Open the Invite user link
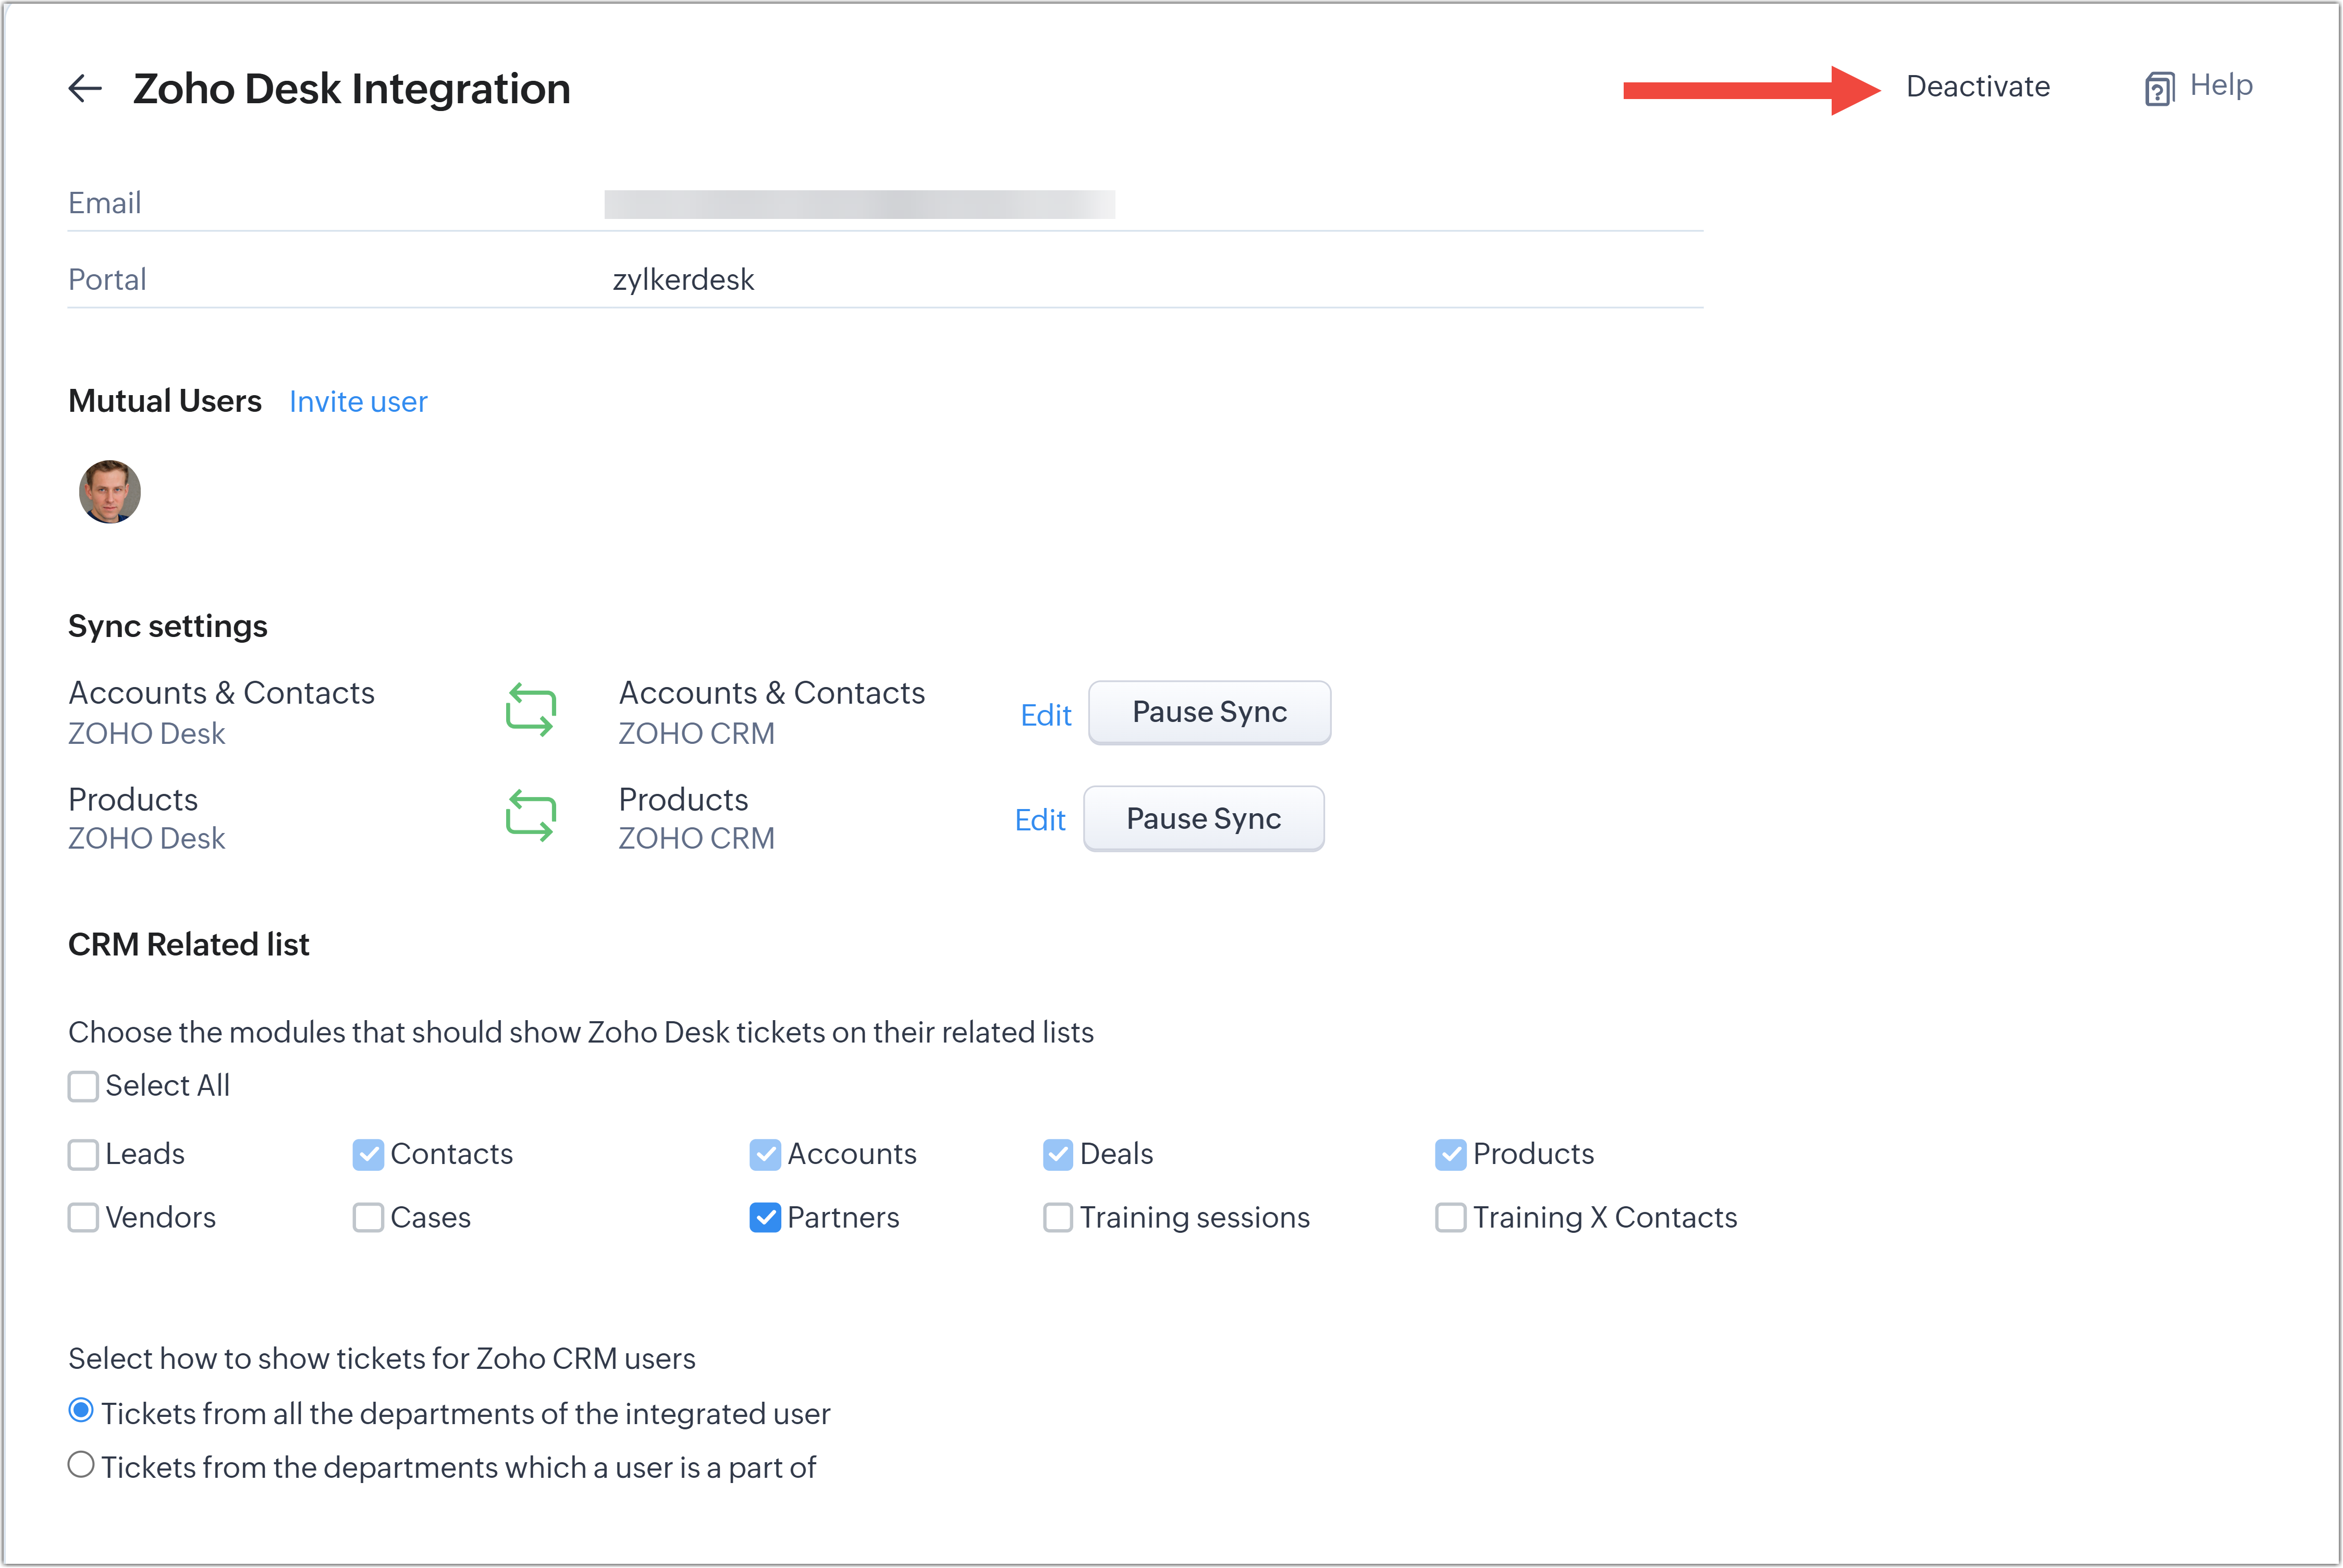 pyautogui.click(x=358, y=402)
